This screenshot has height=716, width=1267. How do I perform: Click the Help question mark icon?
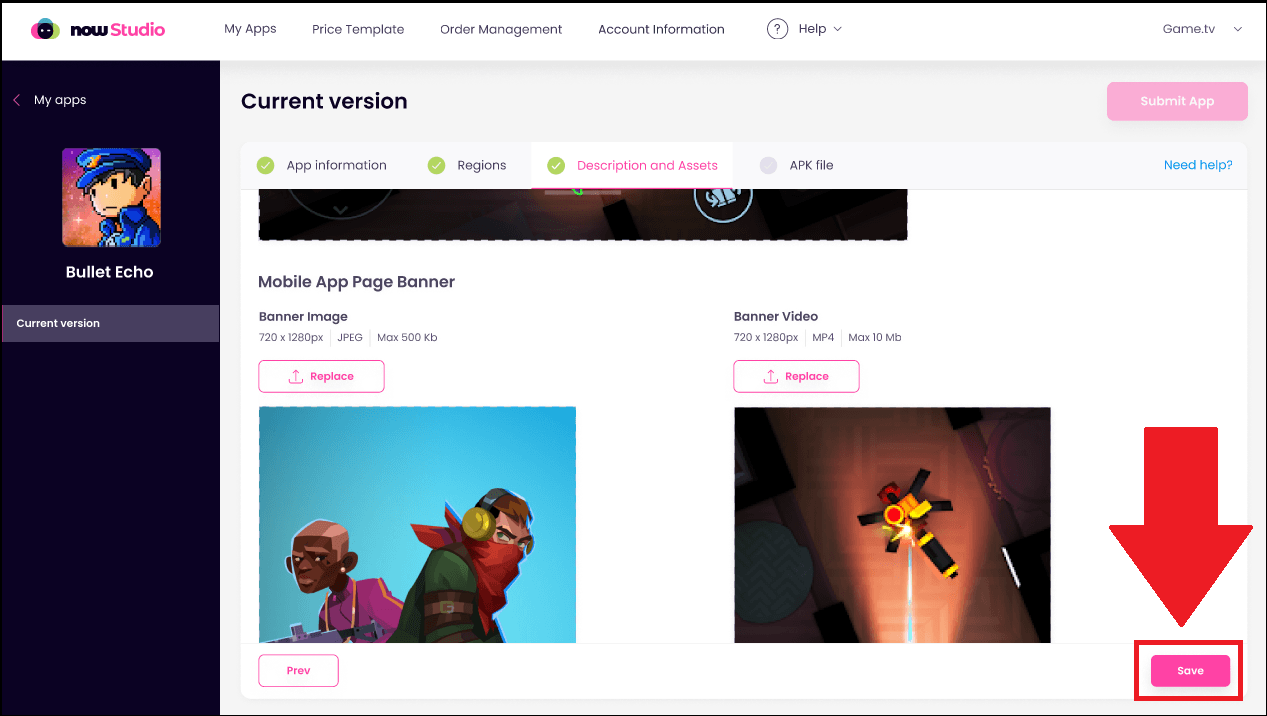tap(777, 29)
